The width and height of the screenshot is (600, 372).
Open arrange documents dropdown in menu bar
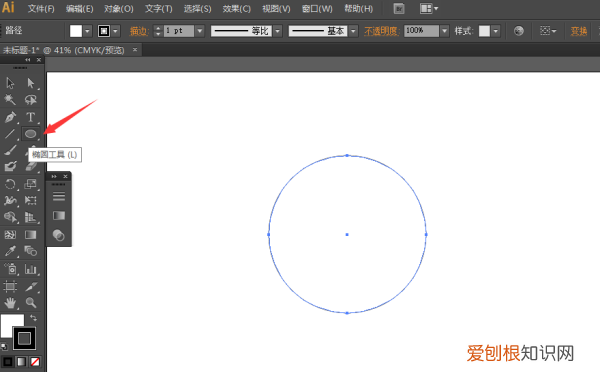tap(429, 8)
